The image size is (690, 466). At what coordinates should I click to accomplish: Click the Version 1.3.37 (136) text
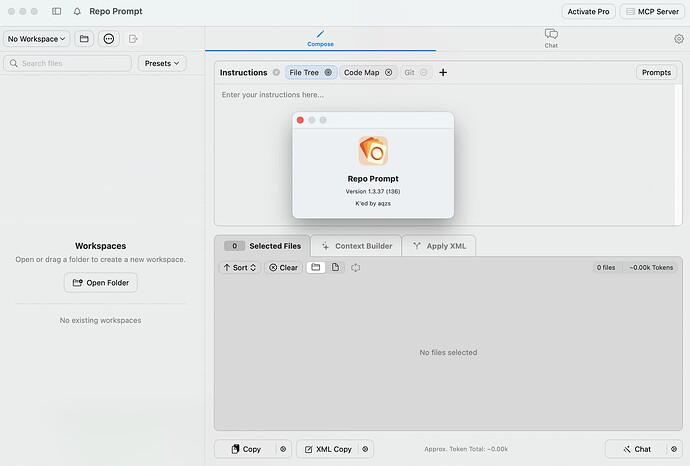373,191
